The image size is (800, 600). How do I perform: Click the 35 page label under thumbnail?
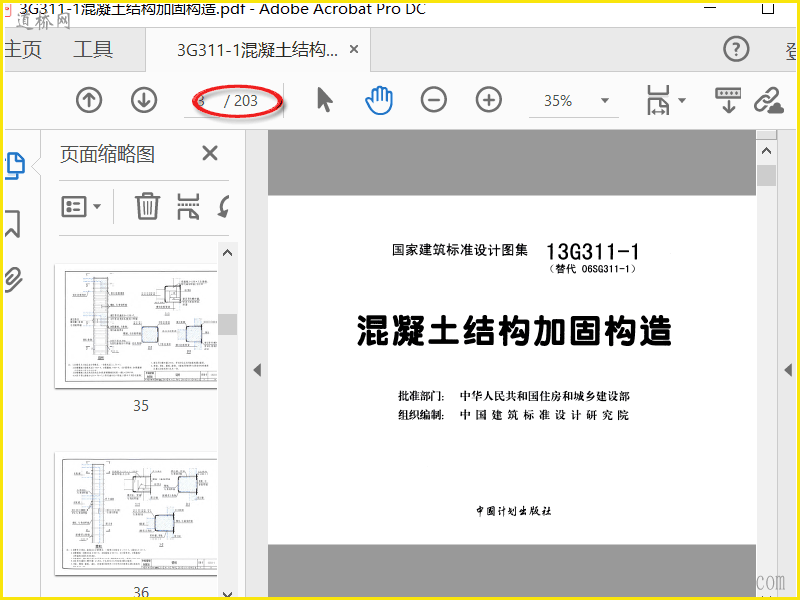(141, 406)
